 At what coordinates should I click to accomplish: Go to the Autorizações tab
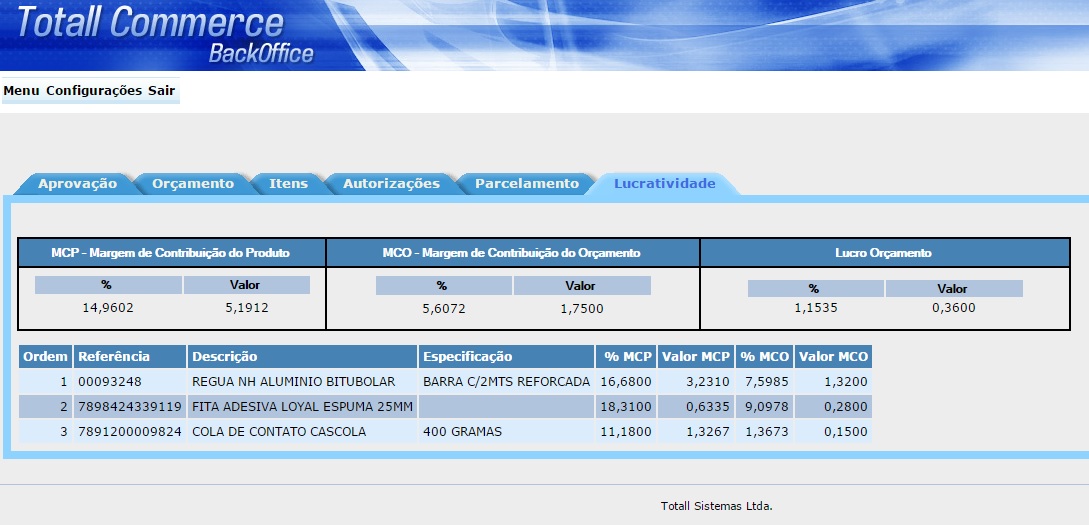pos(391,184)
